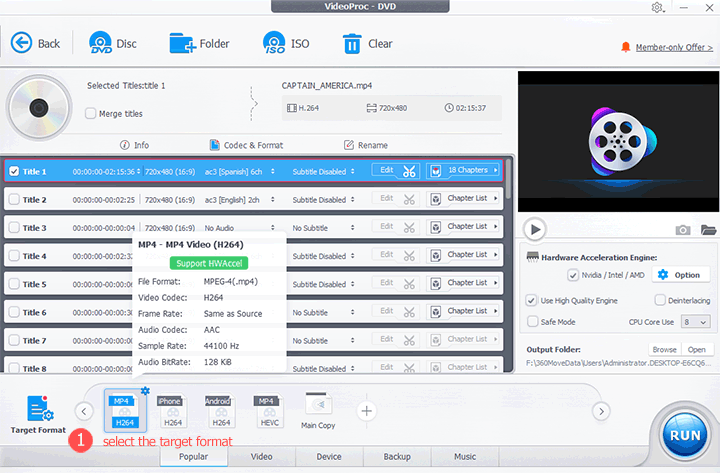The image size is (720, 473).
Task: Enable the Merge titles checkbox
Action: tap(92, 114)
